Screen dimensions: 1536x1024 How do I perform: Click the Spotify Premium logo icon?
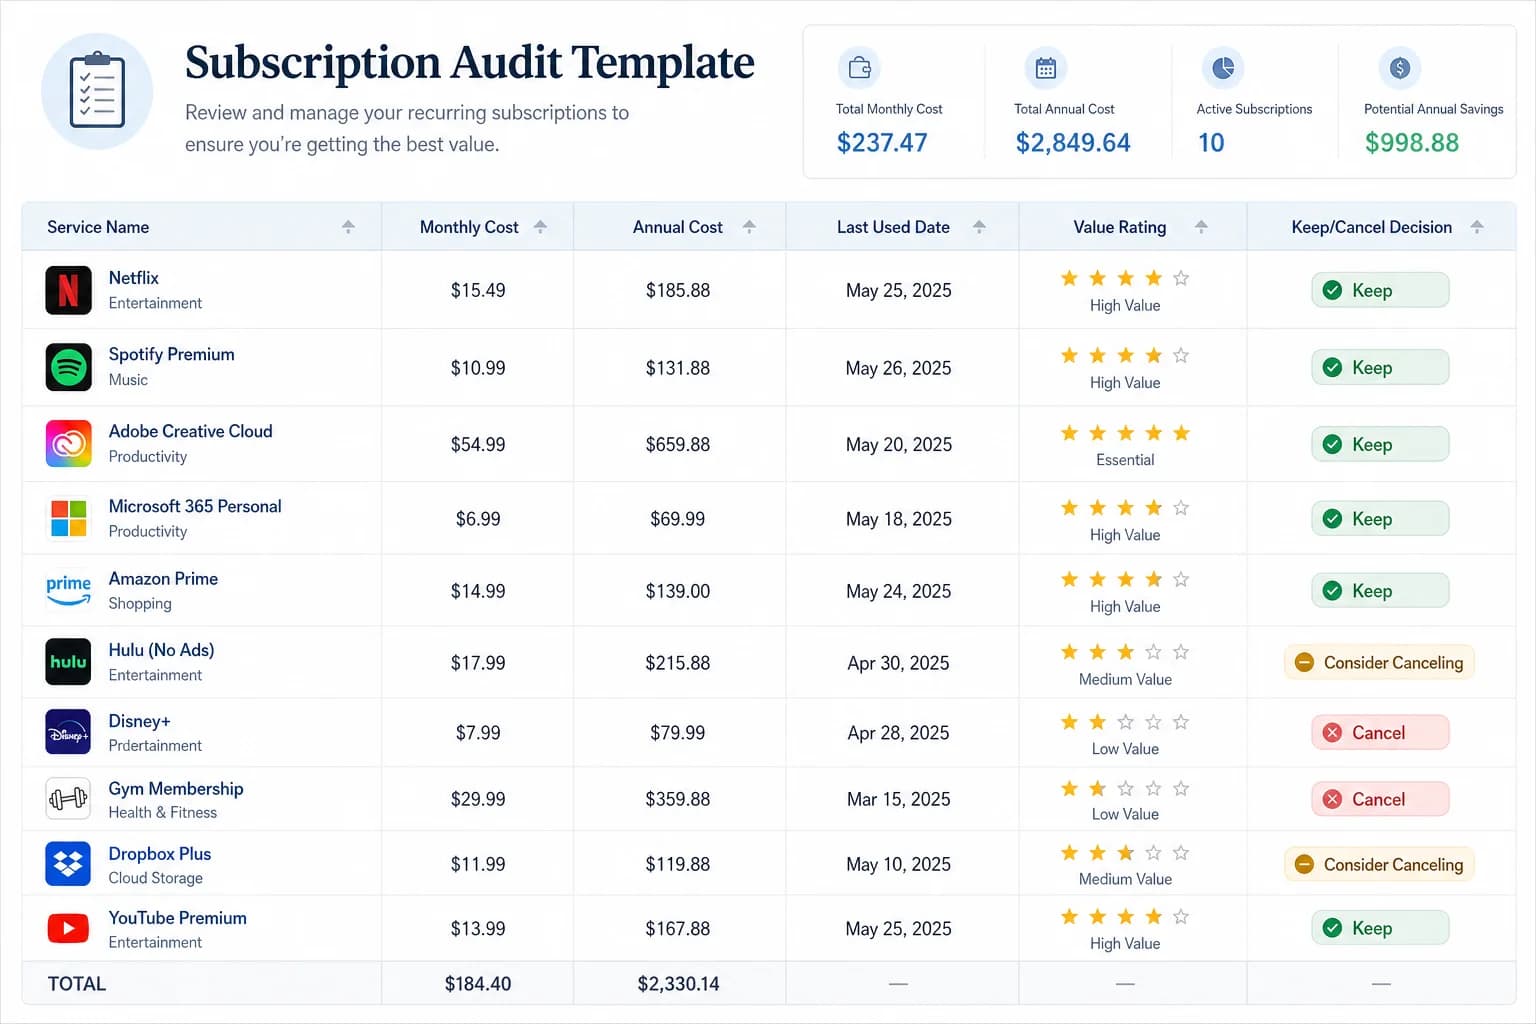pos(68,367)
